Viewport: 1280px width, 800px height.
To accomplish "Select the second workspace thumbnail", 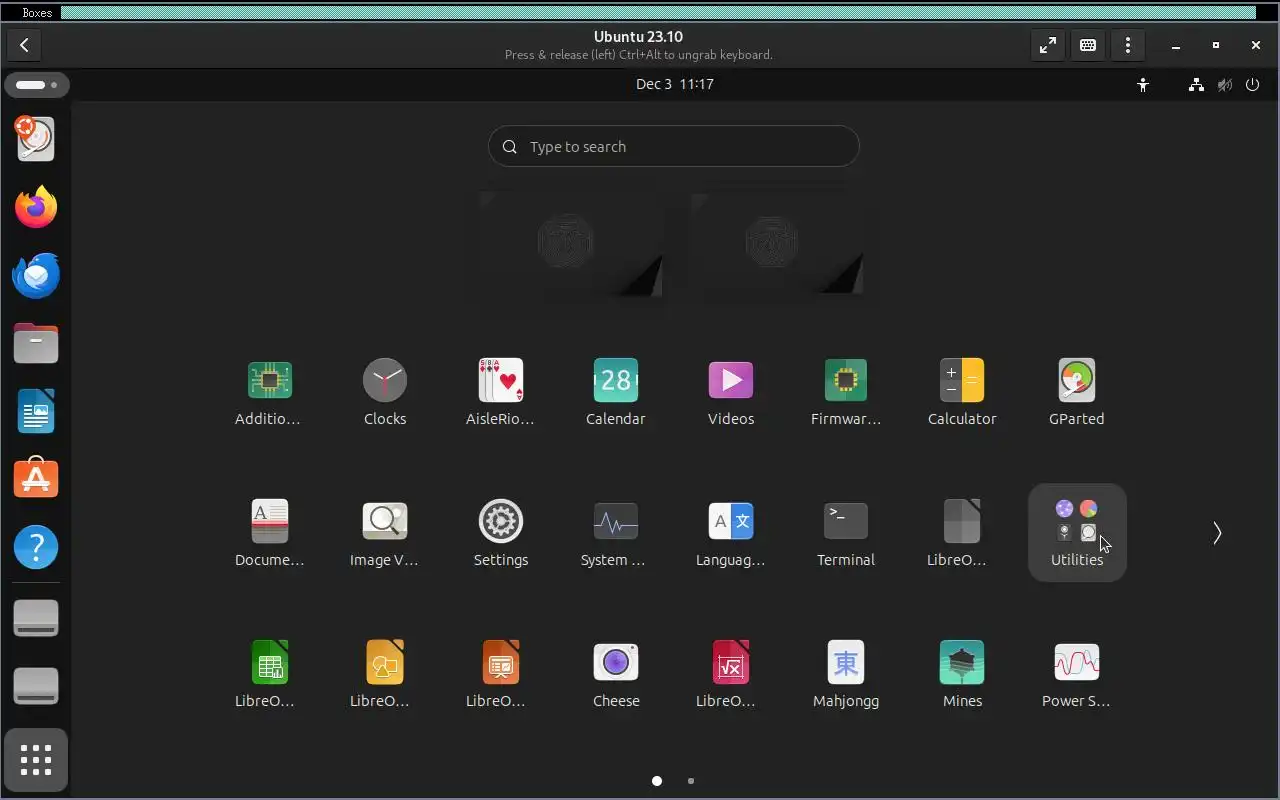I will 777,245.
